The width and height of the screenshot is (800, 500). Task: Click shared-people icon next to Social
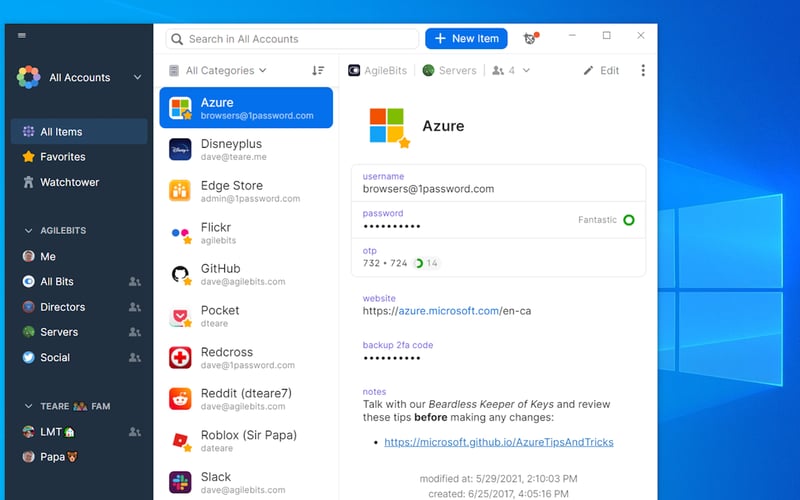135,358
